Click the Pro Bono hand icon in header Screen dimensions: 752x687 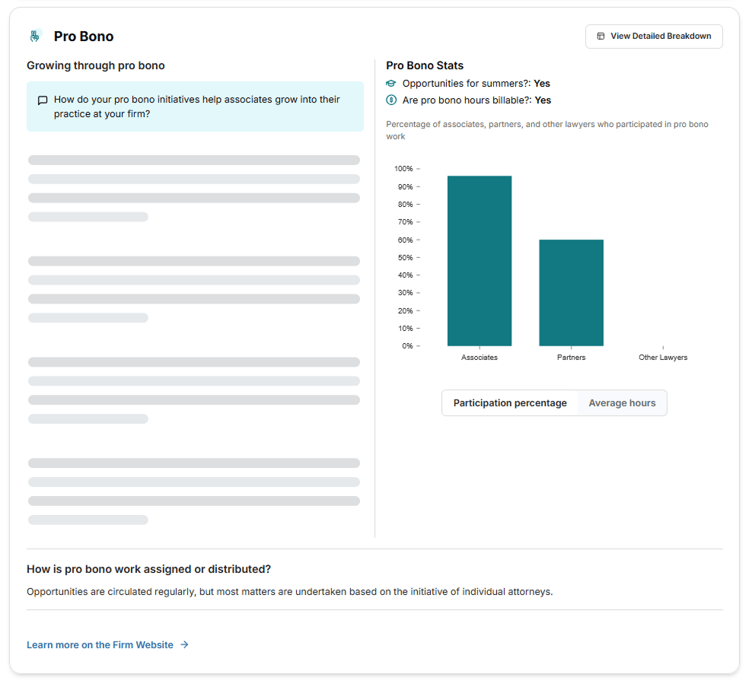(35, 36)
